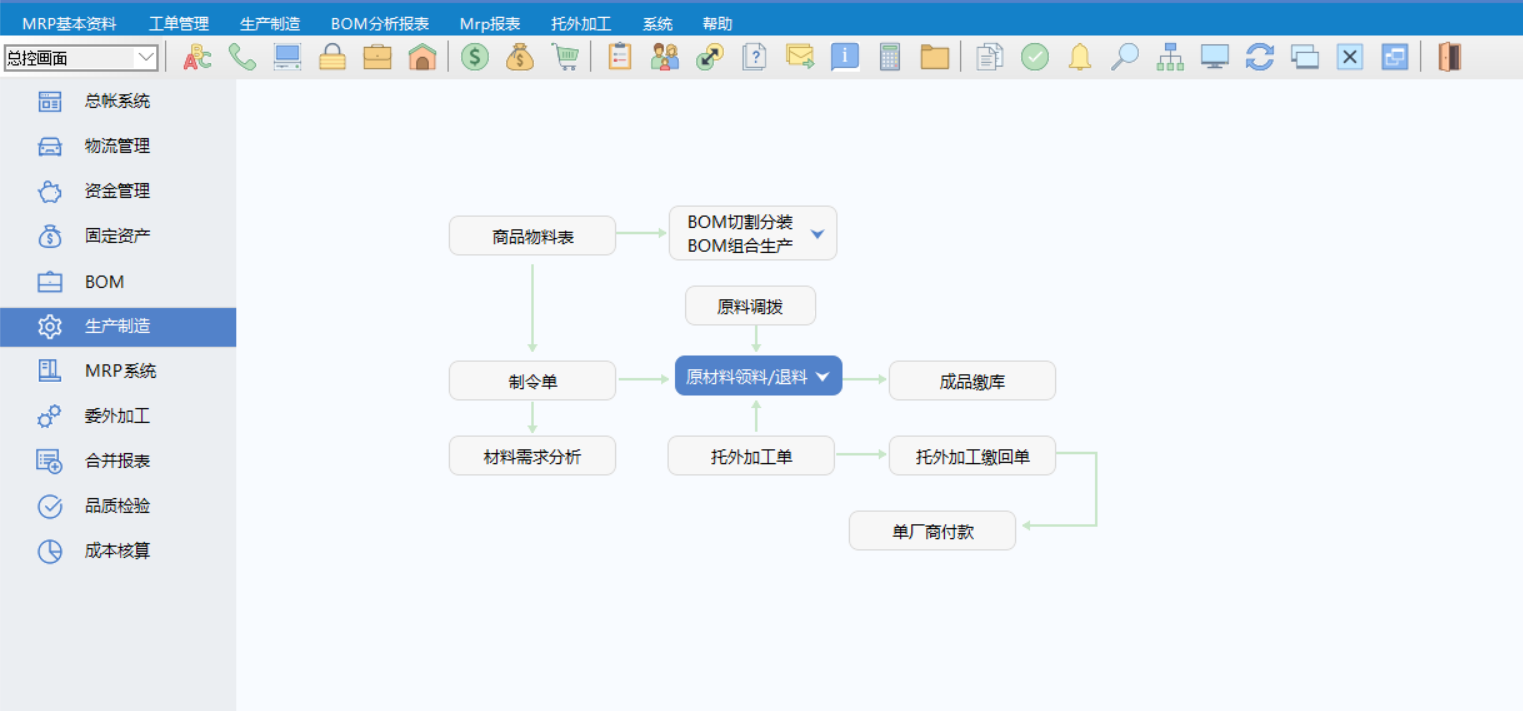This screenshot has width=1523, height=711.
Task: Click the diagonal arrows circle icon
Action: (710, 57)
